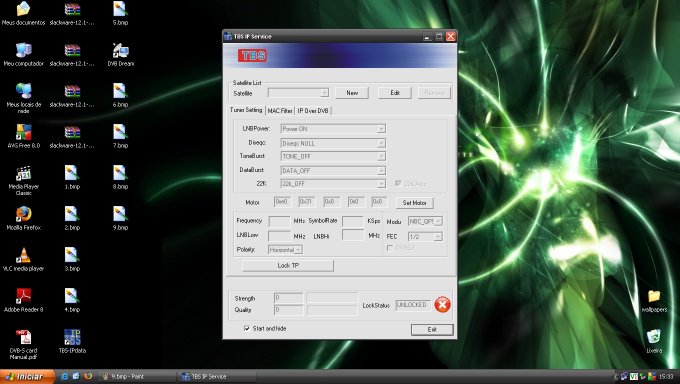
Task: Open the Iniciar start menu
Action: pyautogui.click(x=27, y=376)
